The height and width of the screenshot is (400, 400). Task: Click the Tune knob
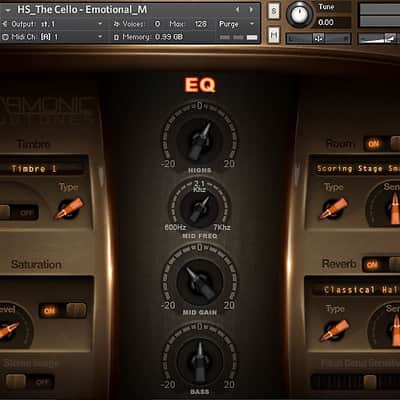point(299,14)
